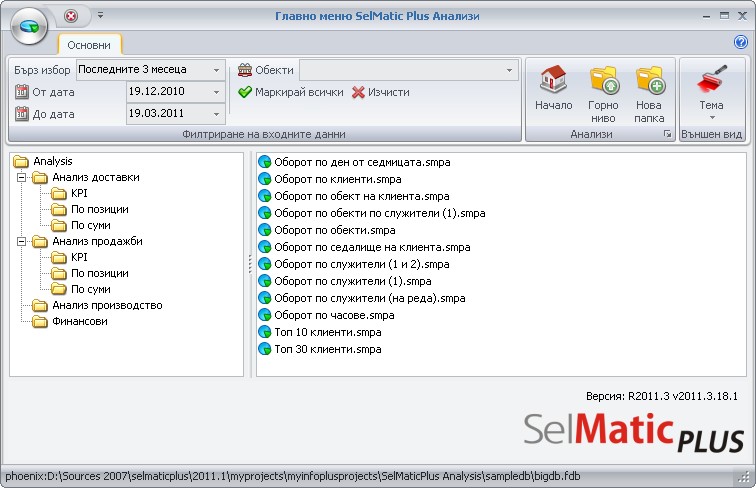756x488 pixels.
Task: Open the Тема theme brush icon
Action: [x=712, y=79]
